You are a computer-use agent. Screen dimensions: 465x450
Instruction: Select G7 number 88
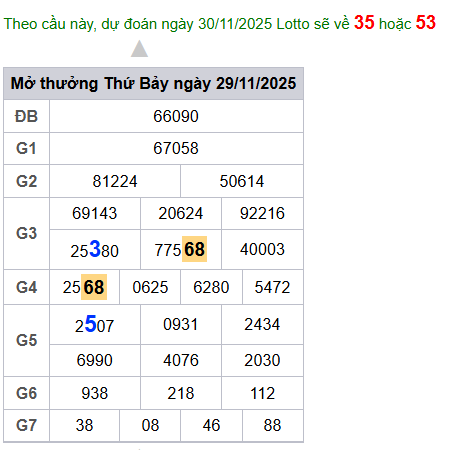tap(272, 425)
